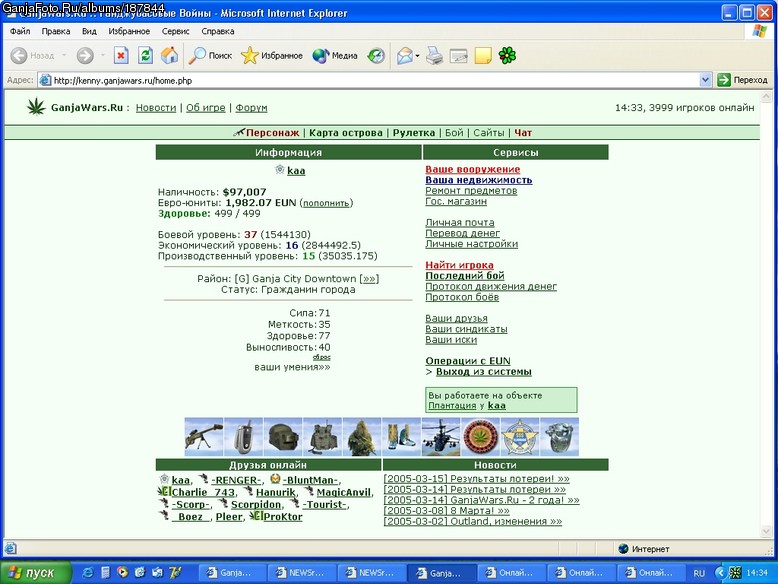
Task: Open the Back button history dropdown arrow
Action: [64, 56]
